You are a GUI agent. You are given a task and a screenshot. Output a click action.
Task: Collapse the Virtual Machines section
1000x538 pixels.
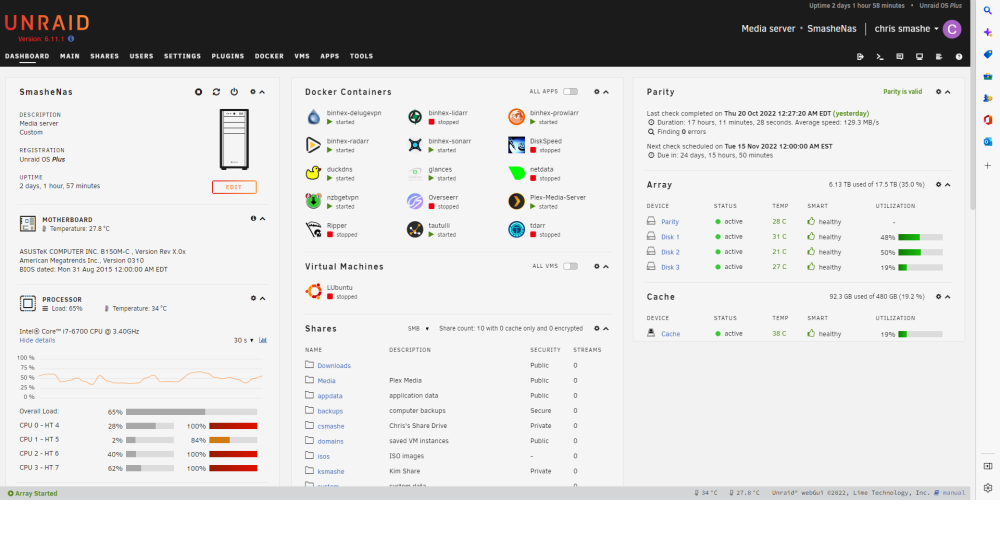[606, 266]
